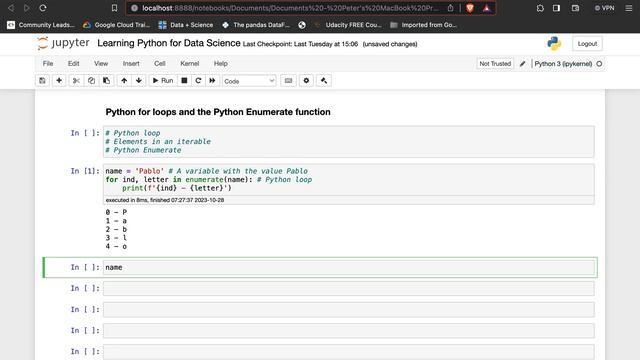The height and width of the screenshot is (360, 640).
Task: Click the localhost address bar
Action: click(x=290, y=8)
